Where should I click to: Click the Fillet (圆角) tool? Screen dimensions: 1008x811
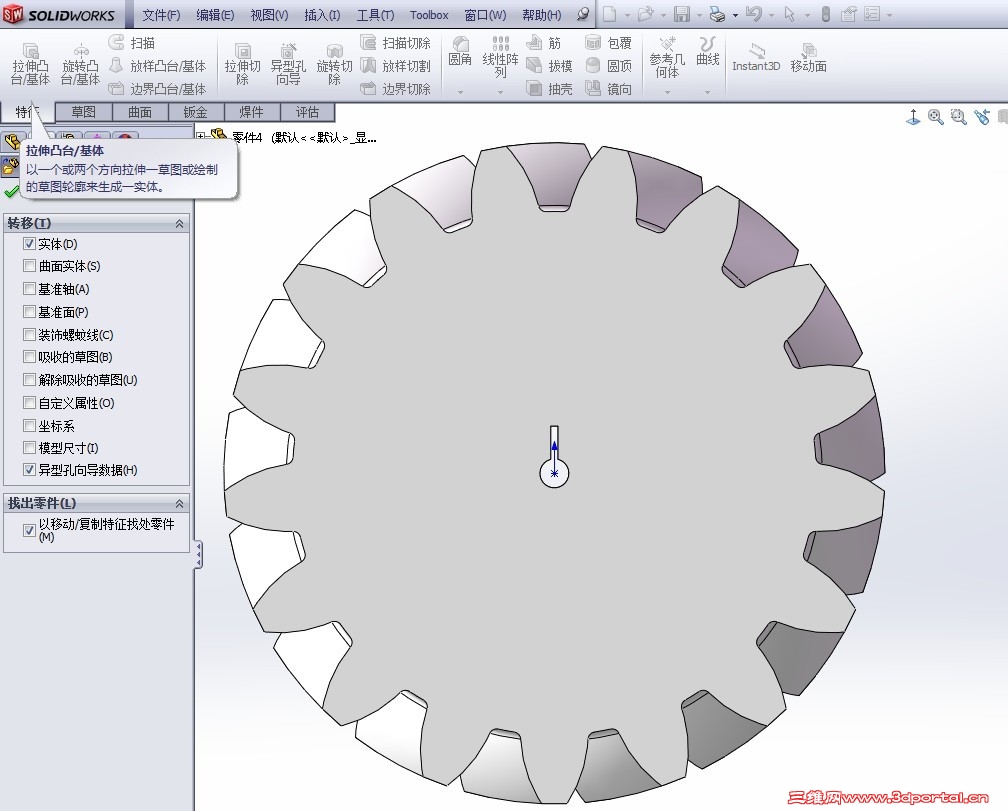click(x=460, y=51)
